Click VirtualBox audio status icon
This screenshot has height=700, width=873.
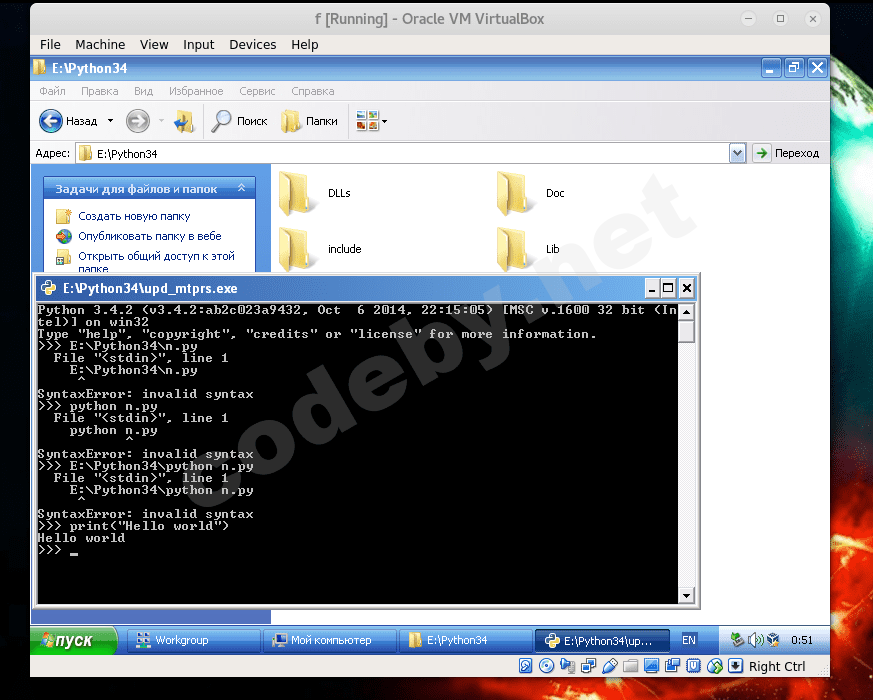point(568,666)
